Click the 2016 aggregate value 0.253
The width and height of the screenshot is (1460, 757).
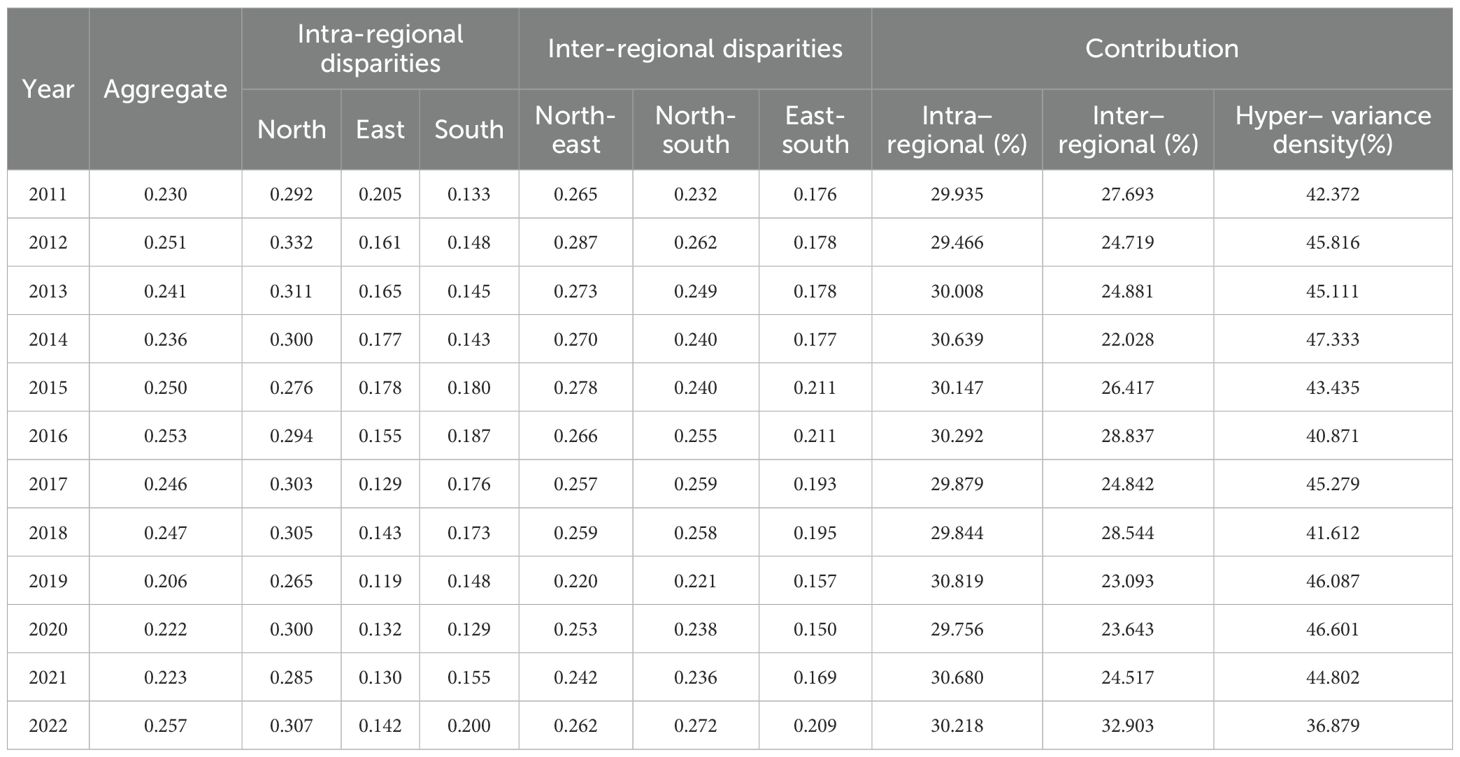(165, 436)
